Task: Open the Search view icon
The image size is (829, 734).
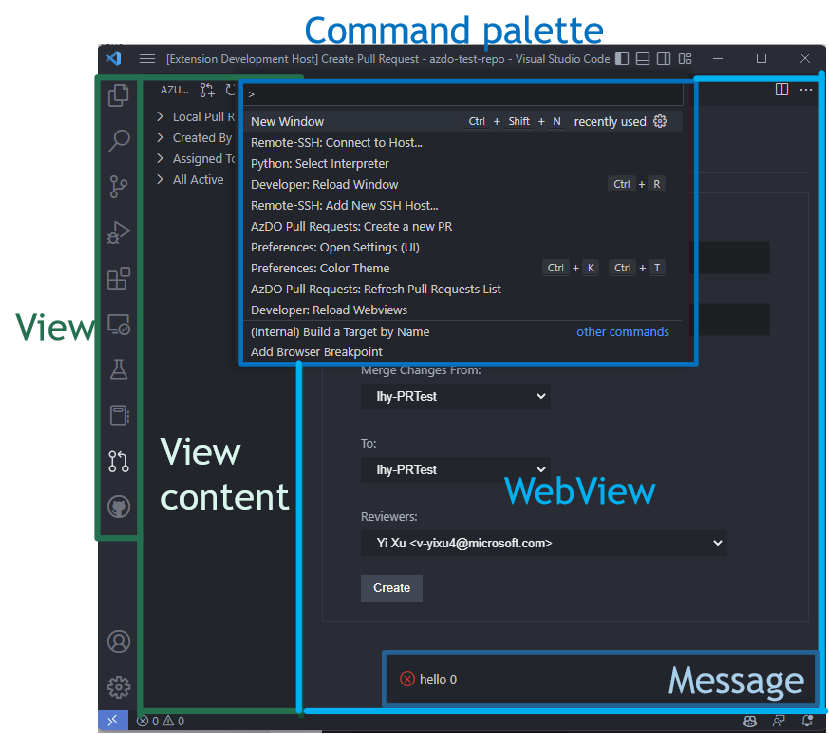Action: point(118,140)
